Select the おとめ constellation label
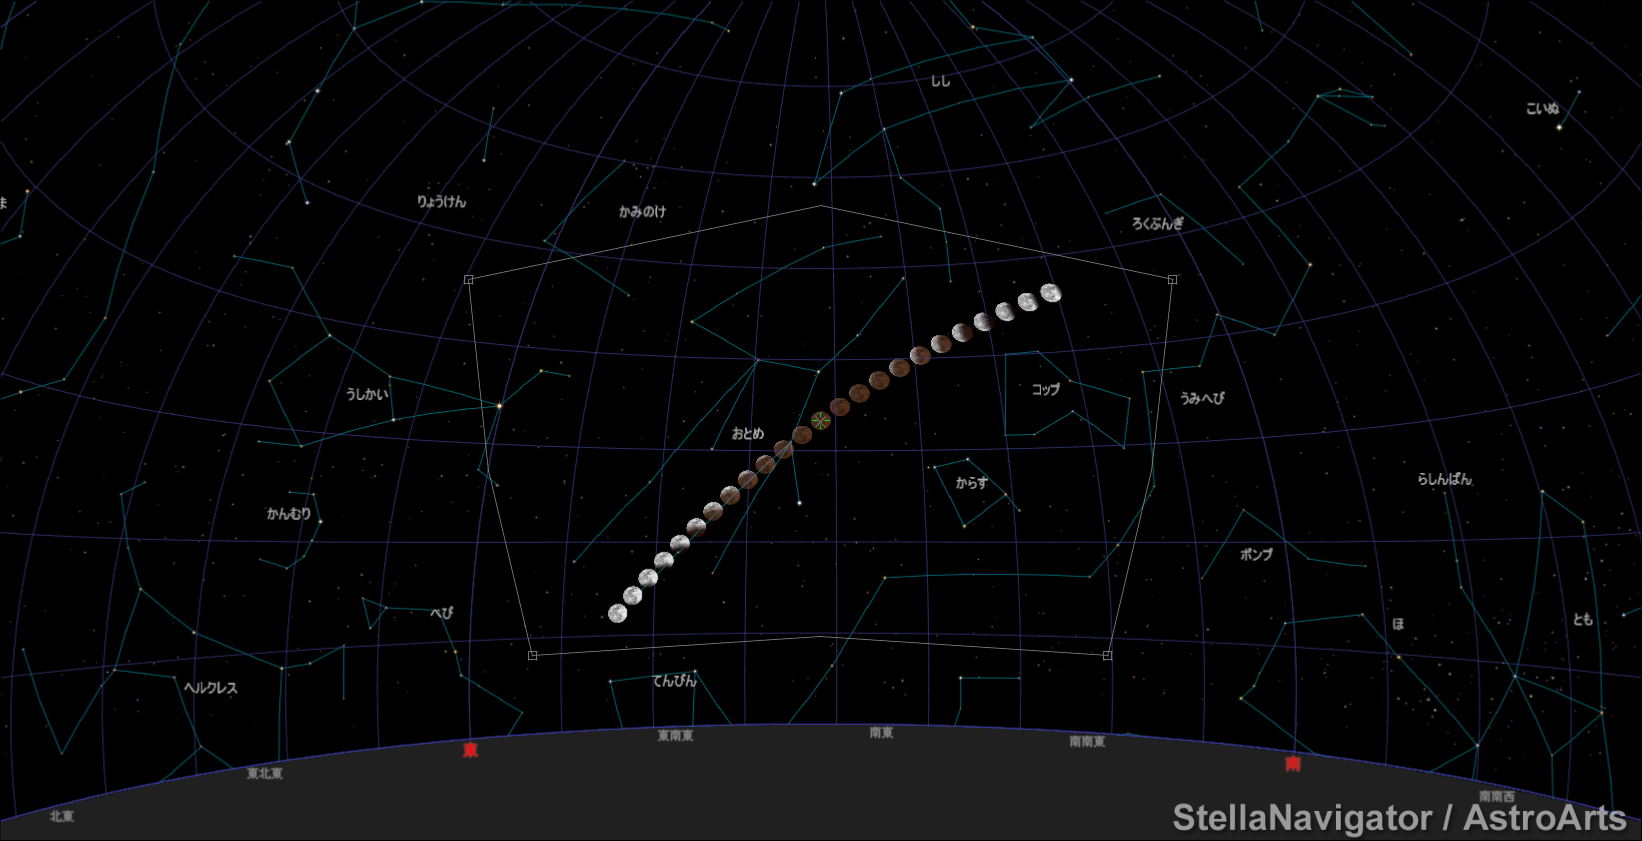This screenshot has width=1642, height=841. [747, 434]
